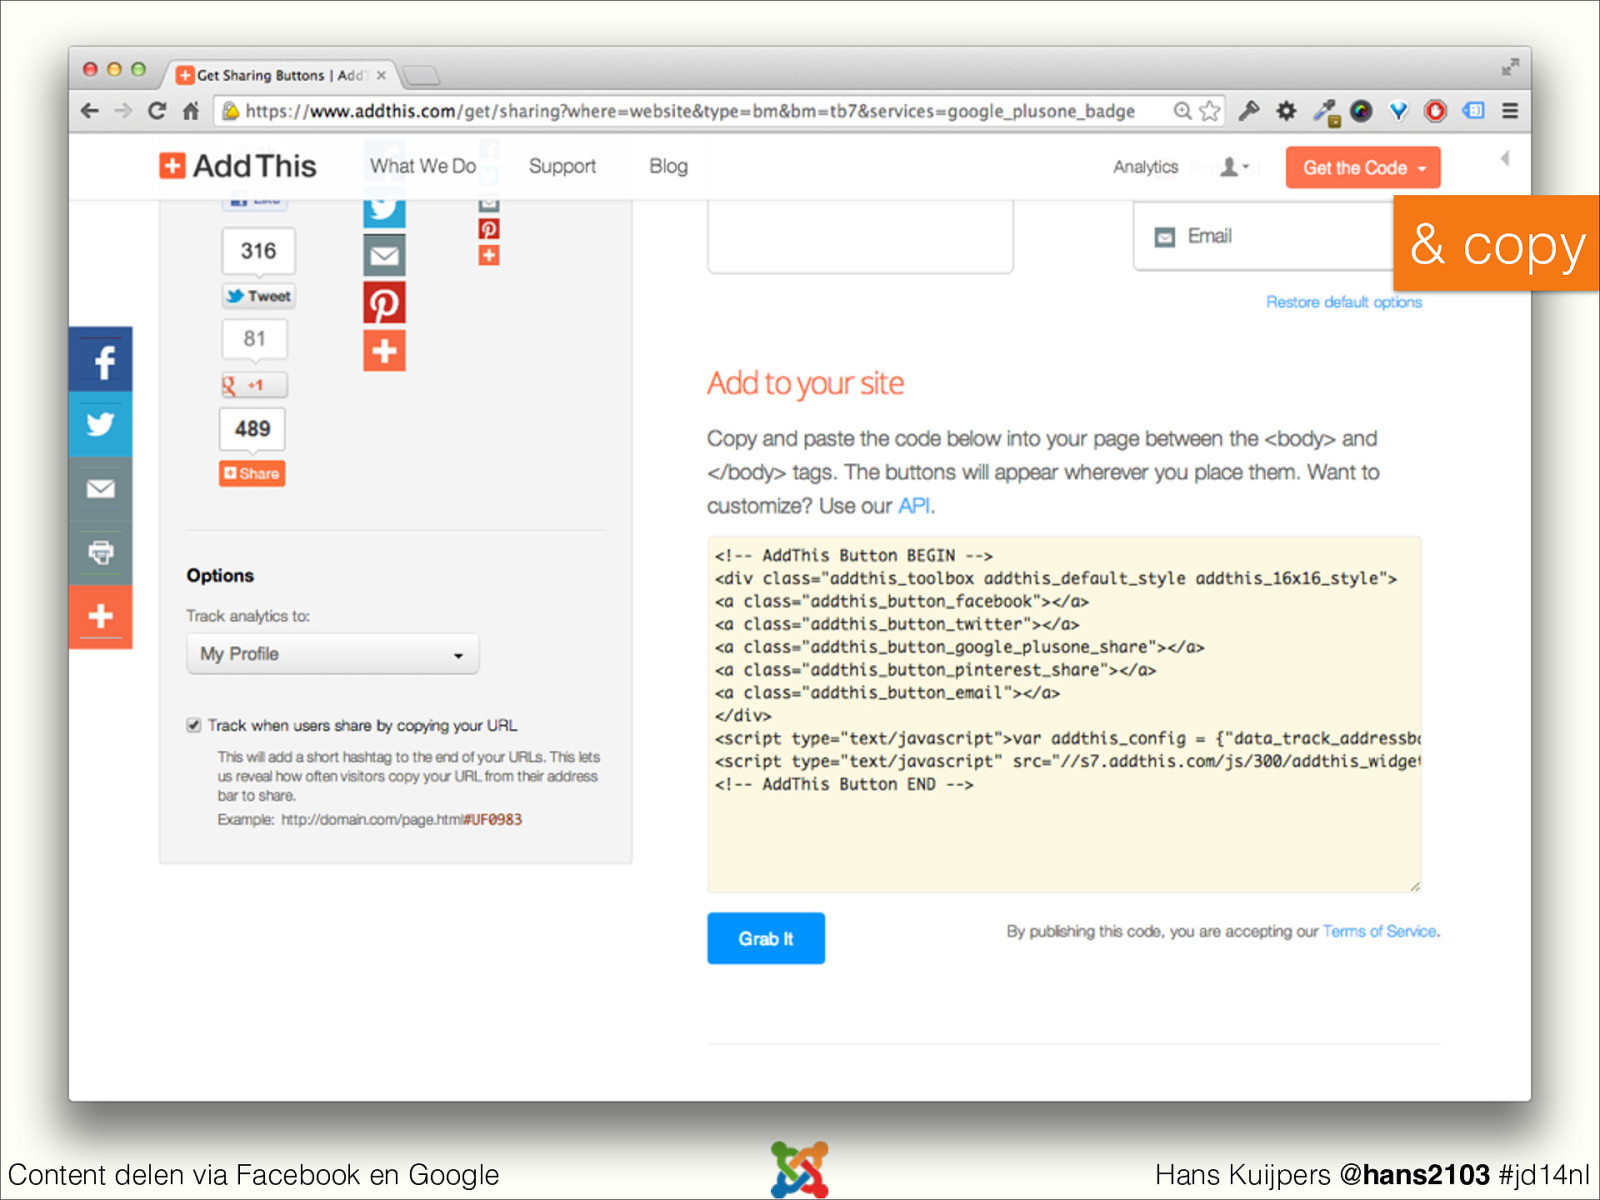Viewport: 1600px width, 1200px height.
Task: Open a new browser tab
Action: pos(421,76)
